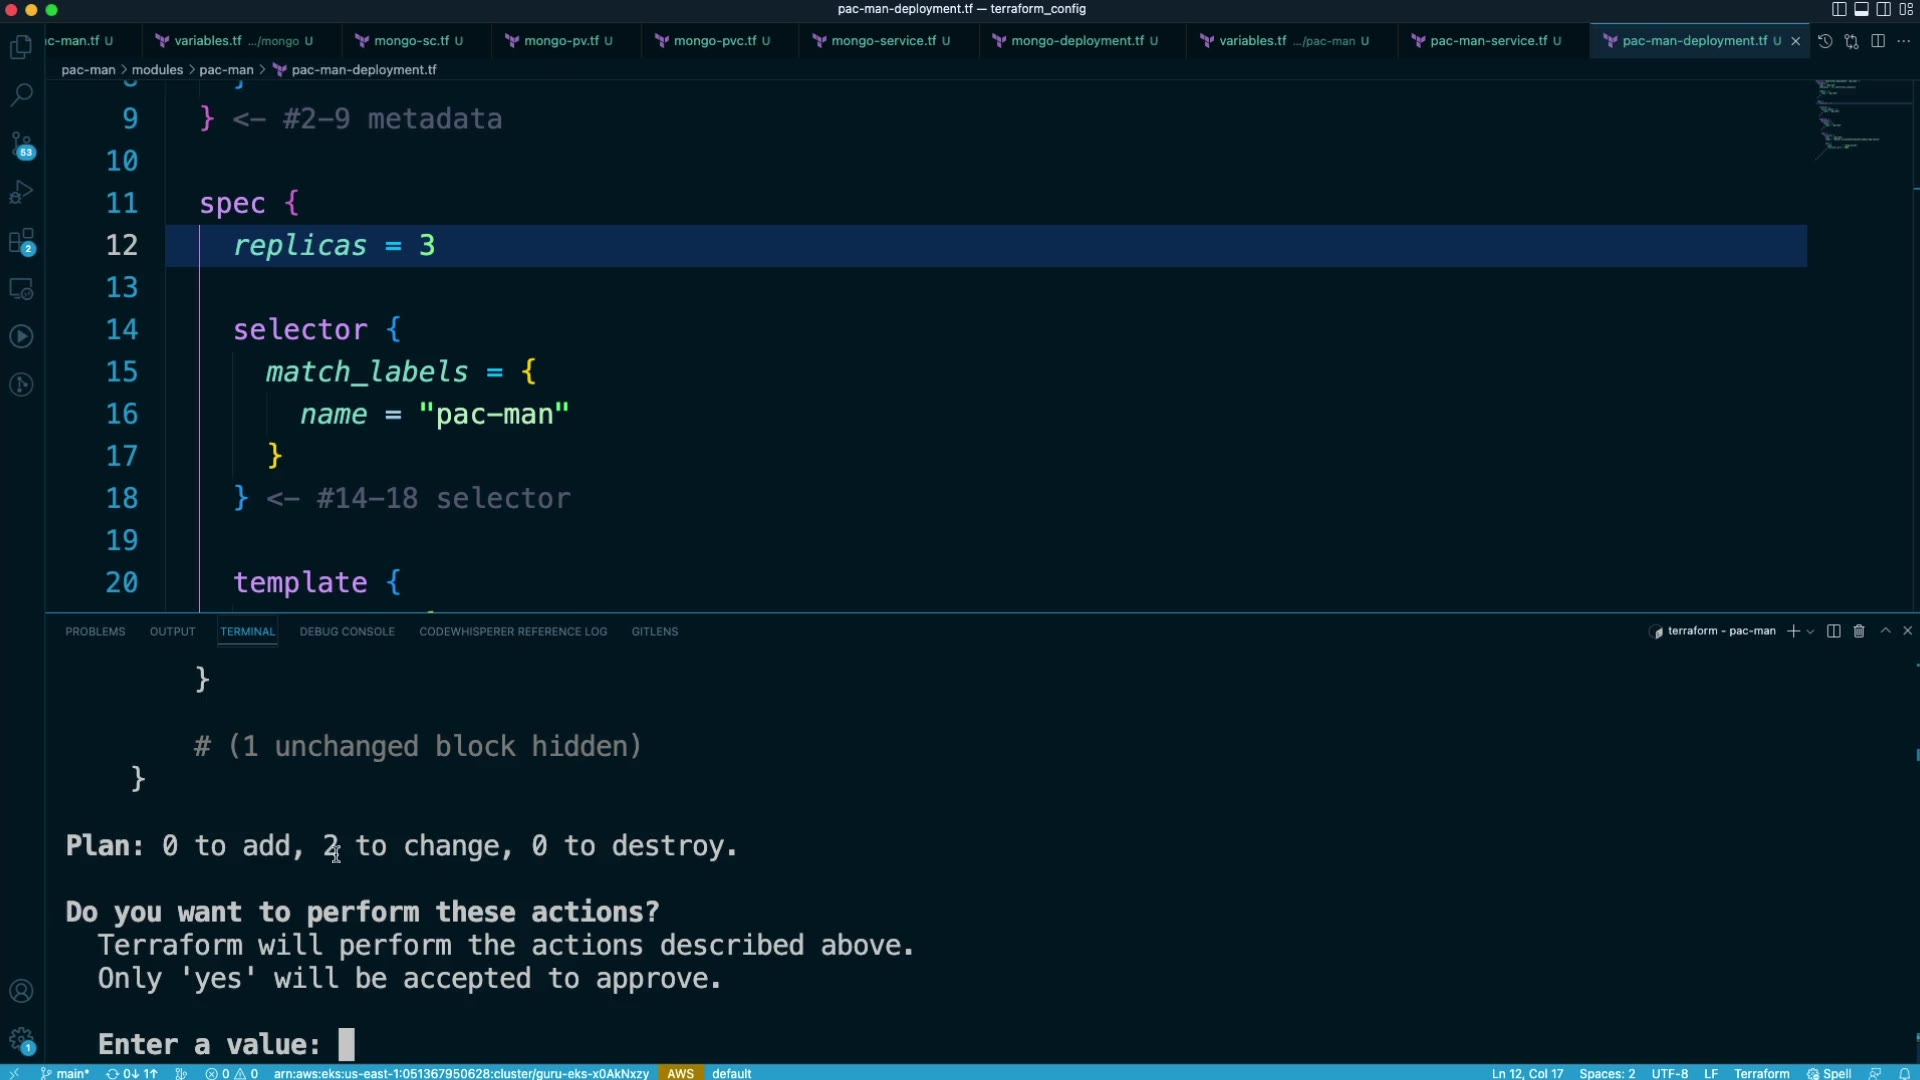This screenshot has height=1080, width=1920.
Task: Open the Manage settings gear icon
Action: pos(21,1039)
